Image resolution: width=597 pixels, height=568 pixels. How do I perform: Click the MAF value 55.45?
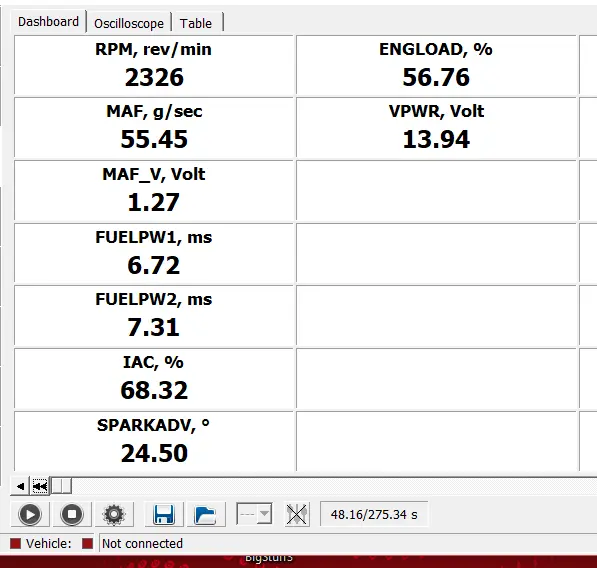pos(154,139)
